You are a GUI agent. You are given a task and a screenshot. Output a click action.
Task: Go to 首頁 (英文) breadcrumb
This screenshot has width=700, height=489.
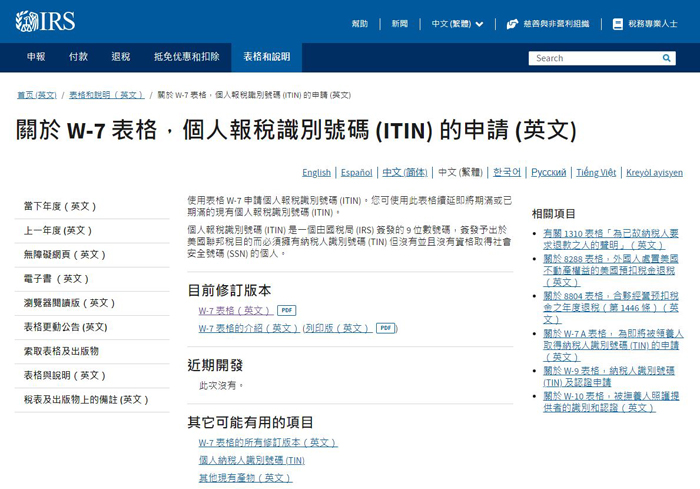coord(37,95)
